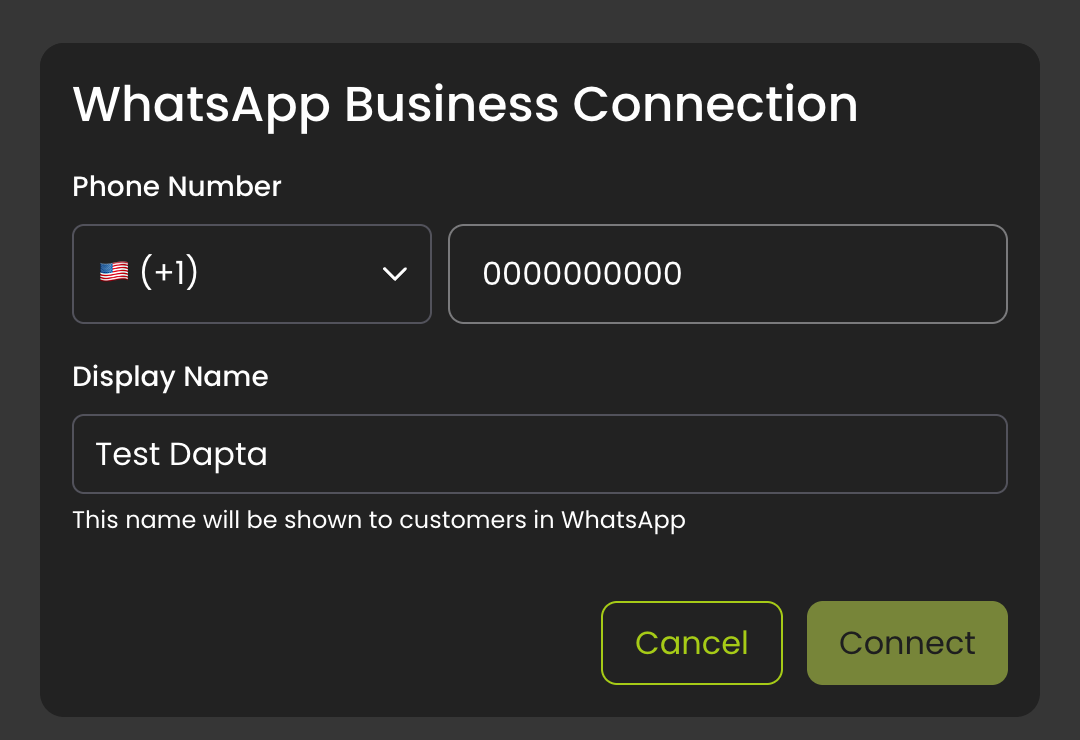Open the country code dropdown
This screenshot has width=1080, height=740.
pyautogui.click(x=251, y=271)
